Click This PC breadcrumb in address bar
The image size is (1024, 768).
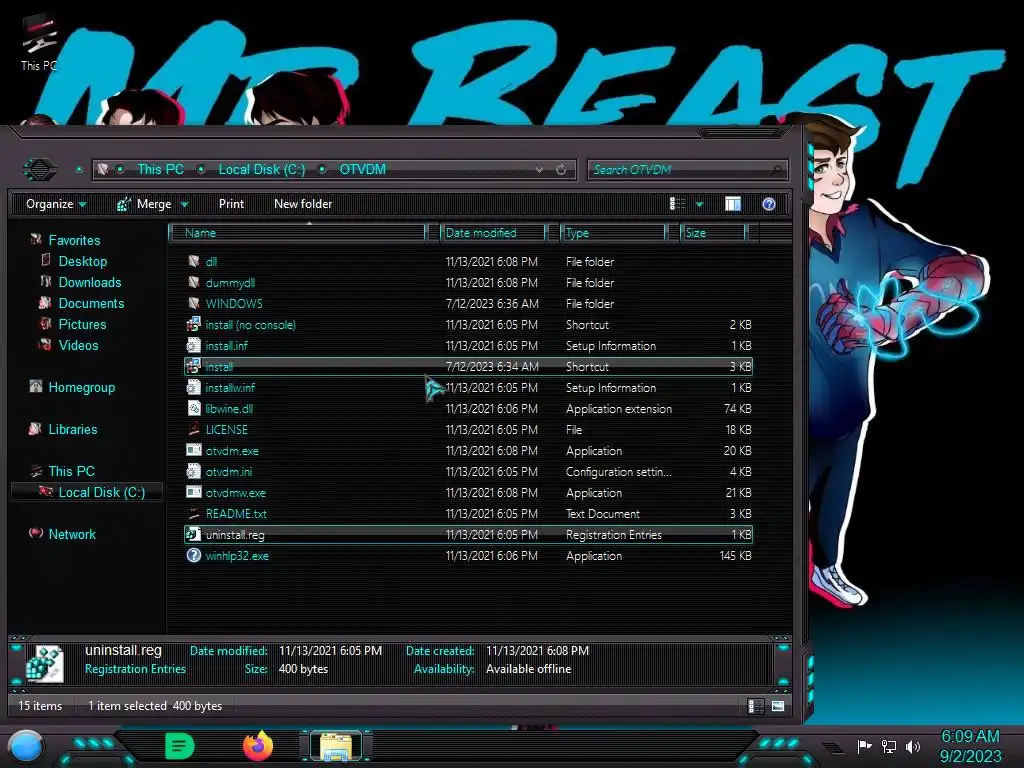pos(160,169)
